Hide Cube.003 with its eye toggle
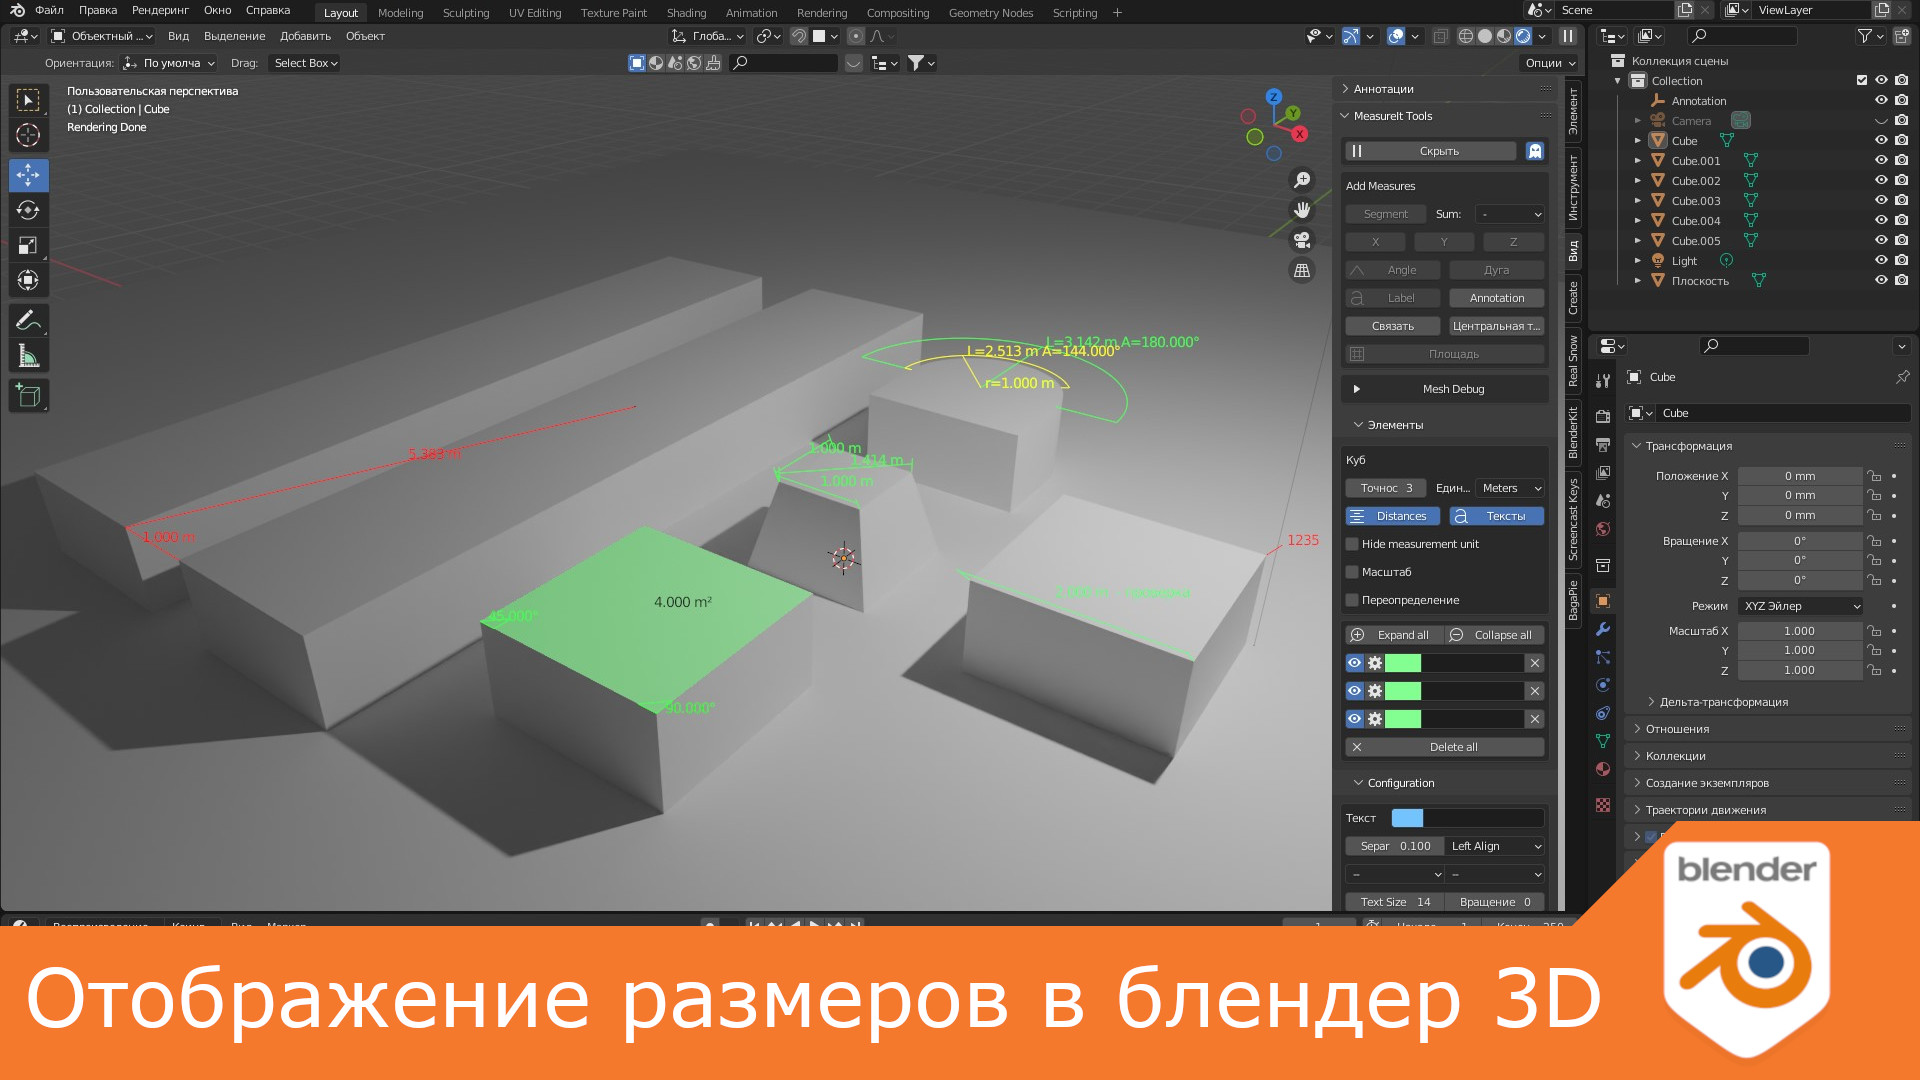This screenshot has height=1080, width=1920. coord(1880,200)
